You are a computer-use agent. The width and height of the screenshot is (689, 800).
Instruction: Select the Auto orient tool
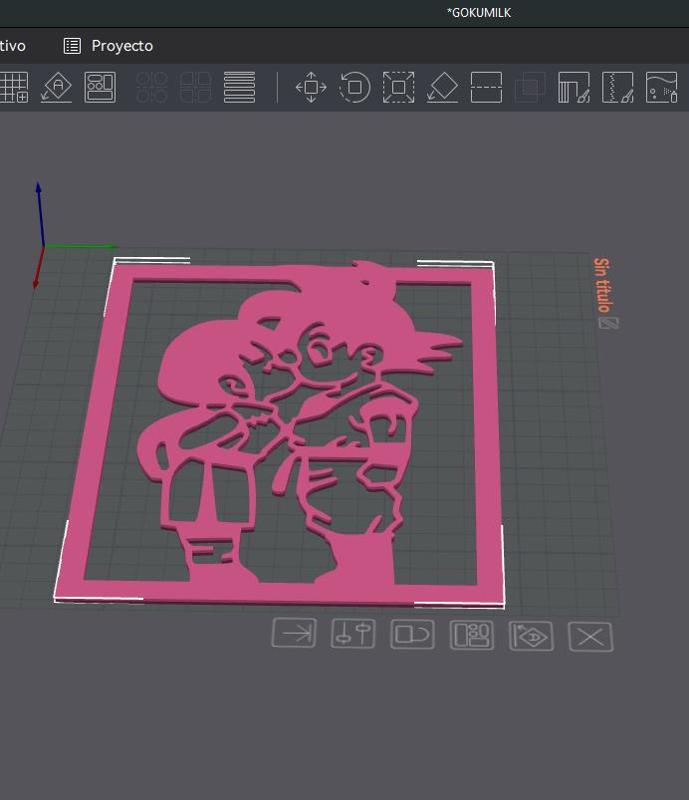[57, 87]
